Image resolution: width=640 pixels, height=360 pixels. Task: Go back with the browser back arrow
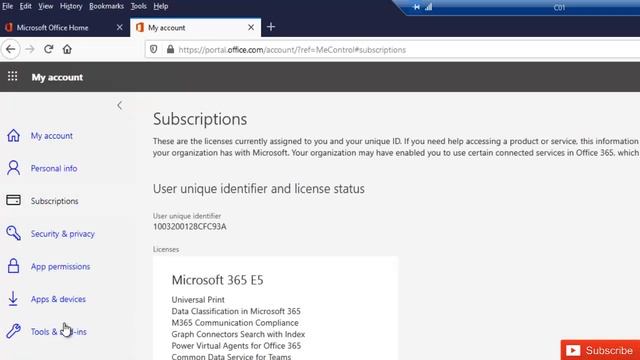point(11,49)
